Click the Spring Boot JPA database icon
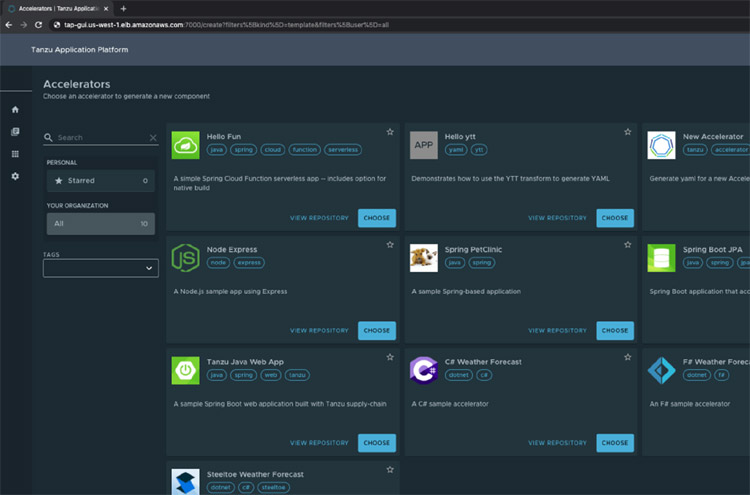 click(x=662, y=258)
